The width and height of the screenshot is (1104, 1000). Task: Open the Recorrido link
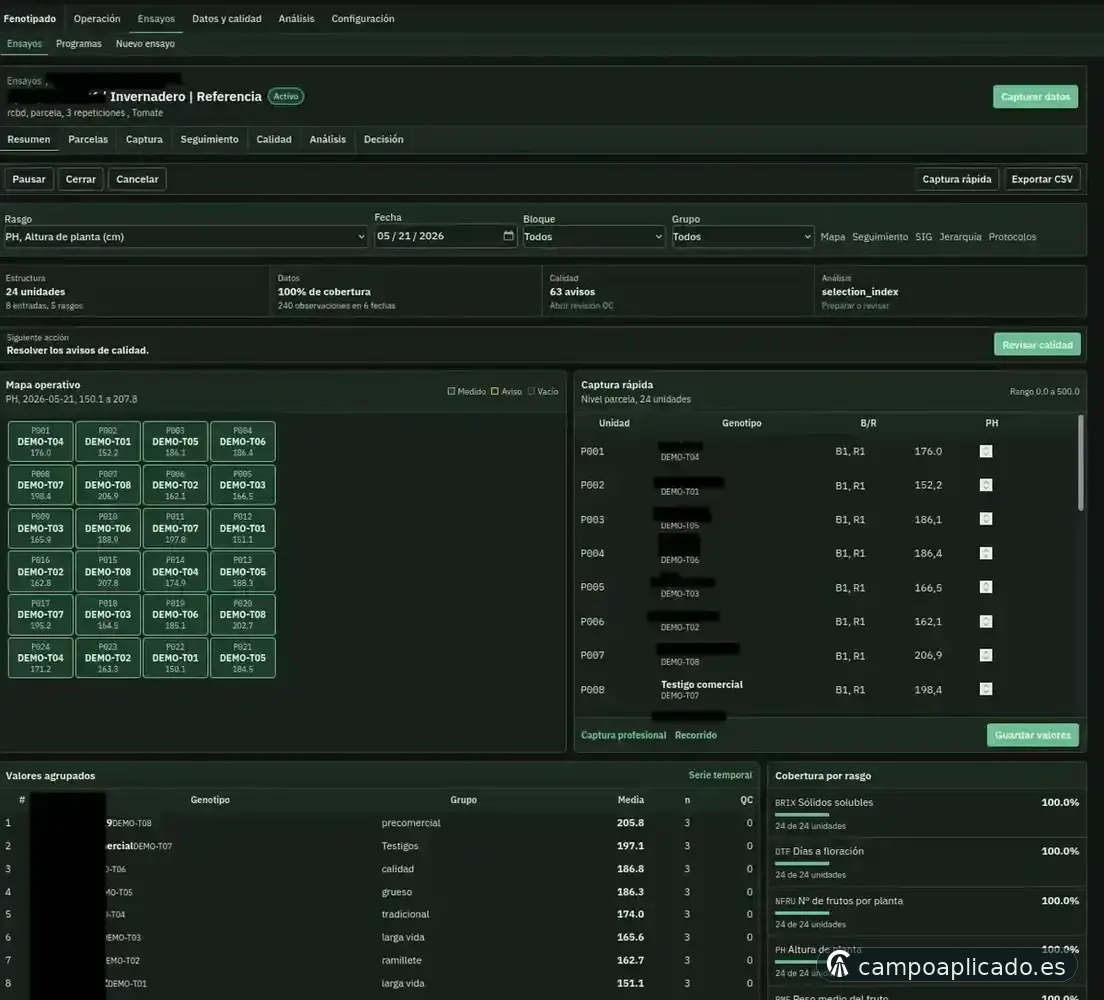click(x=696, y=735)
